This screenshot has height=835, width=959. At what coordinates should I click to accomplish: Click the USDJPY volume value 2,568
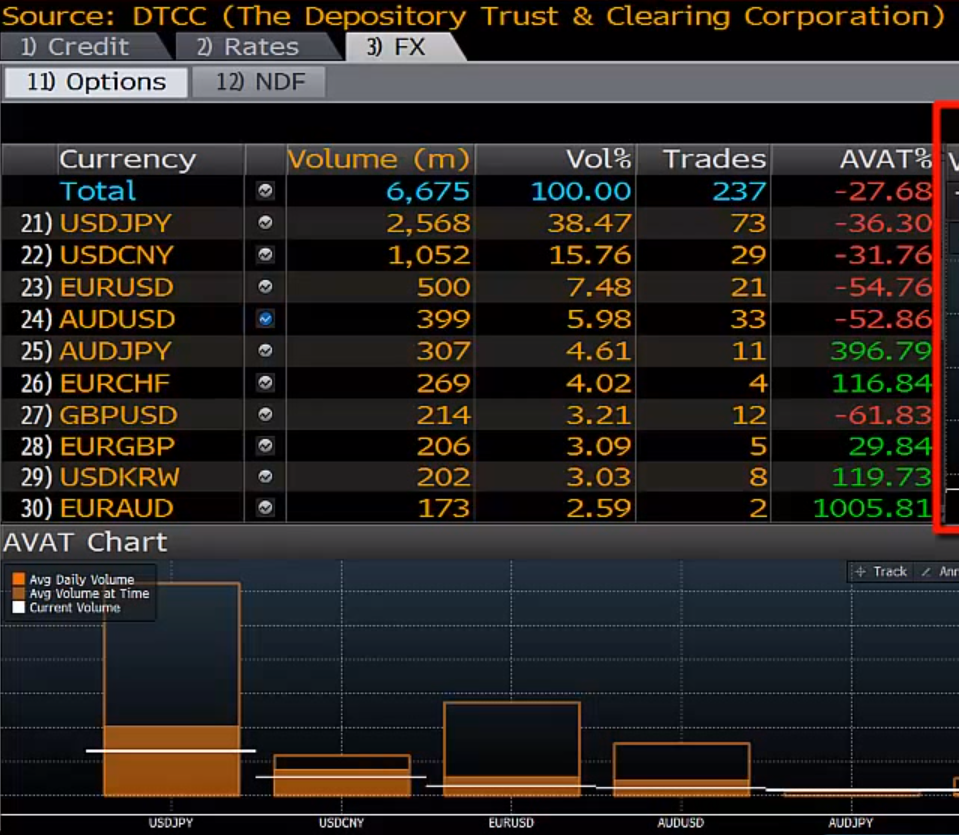[428, 223]
